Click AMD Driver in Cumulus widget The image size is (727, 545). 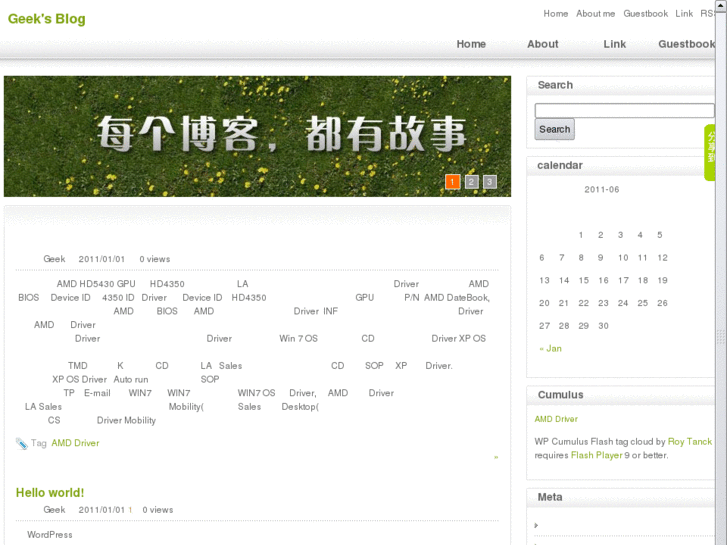pyautogui.click(x=556, y=419)
